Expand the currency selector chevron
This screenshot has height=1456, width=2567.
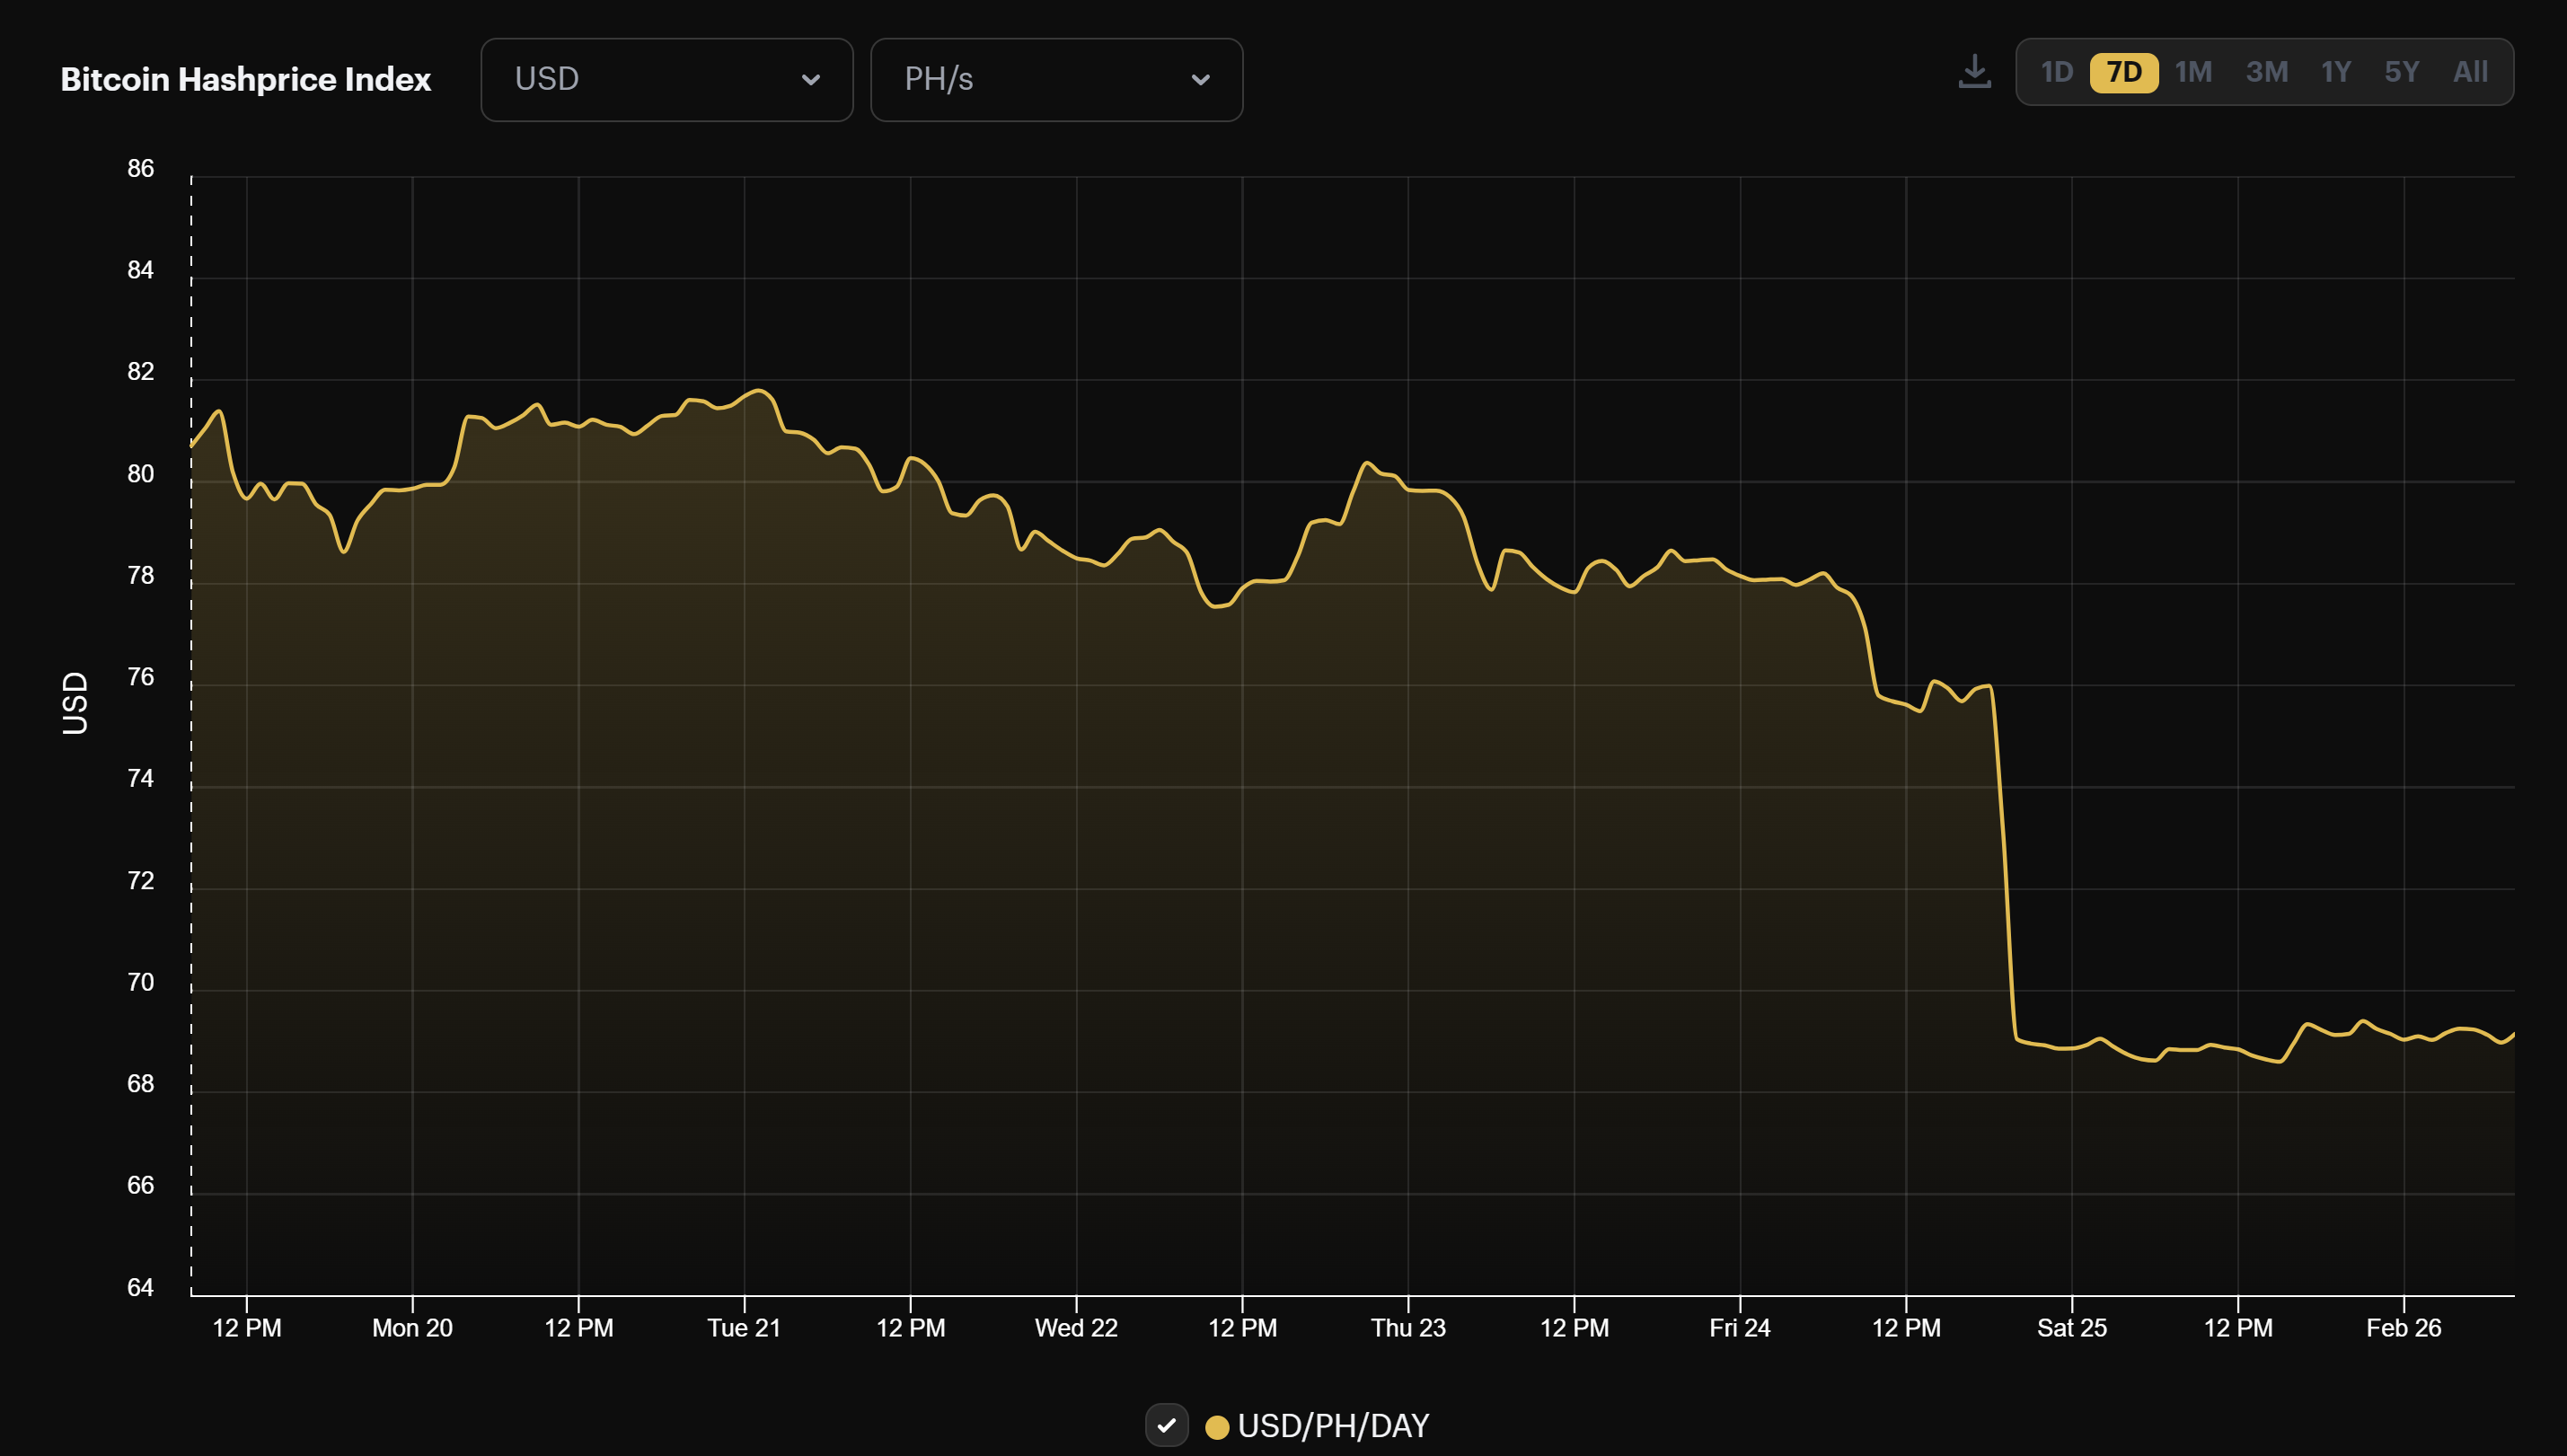tap(812, 79)
